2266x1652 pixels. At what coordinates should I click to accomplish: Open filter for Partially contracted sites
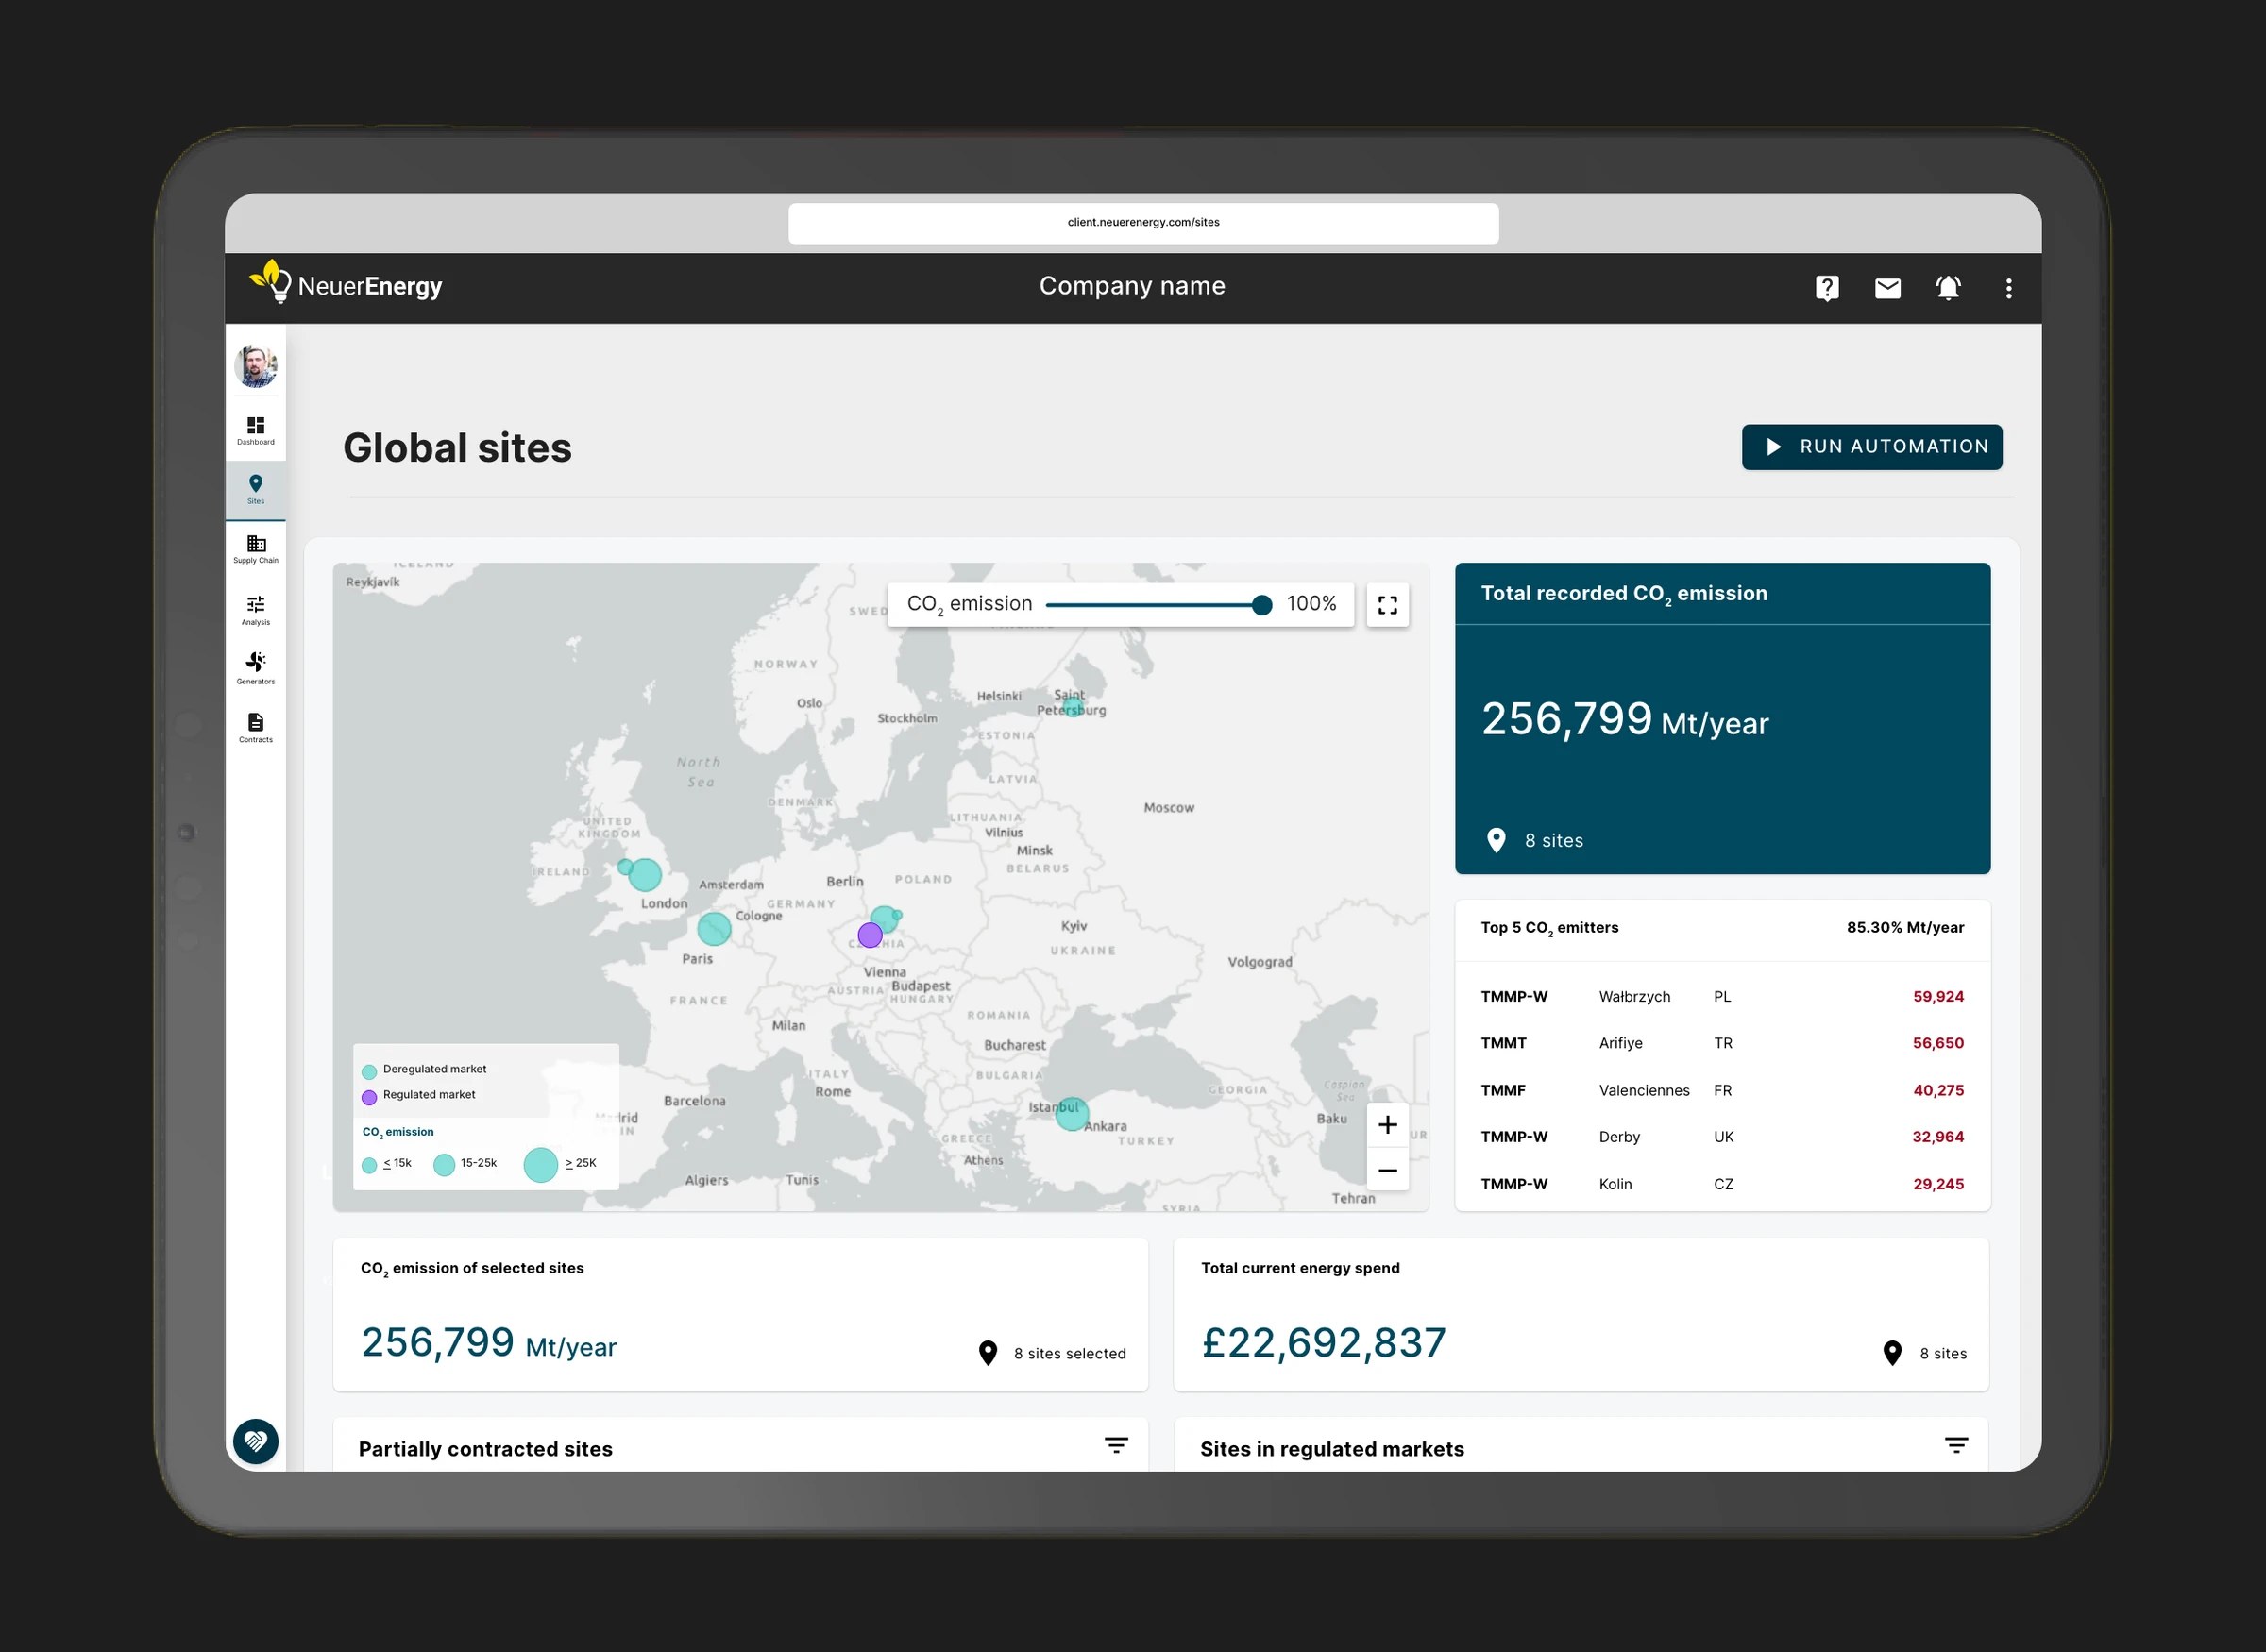[x=1116, y=1445]
